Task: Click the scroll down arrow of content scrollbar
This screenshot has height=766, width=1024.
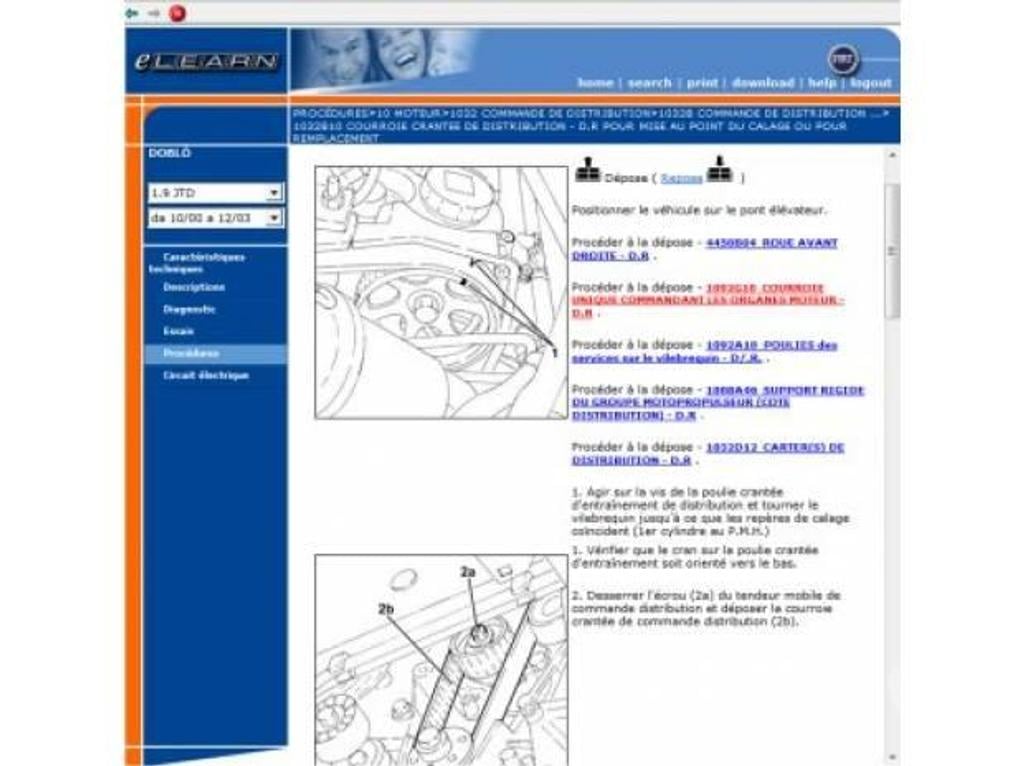Action: click(892, 756)
